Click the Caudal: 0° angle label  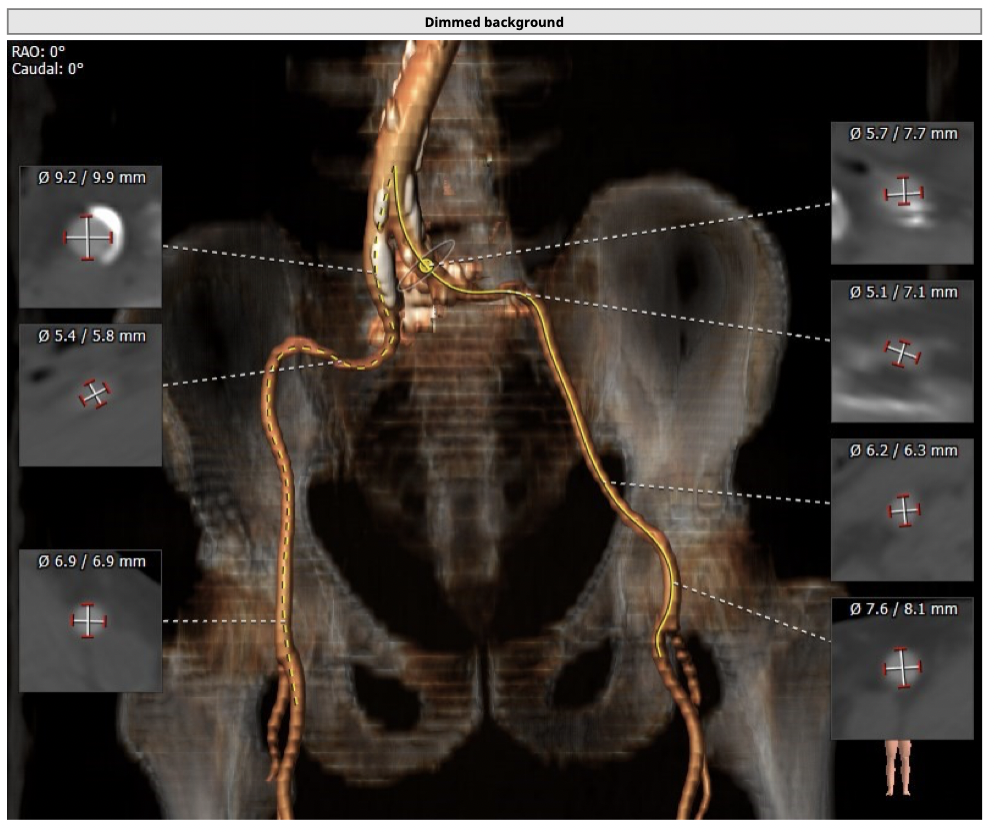[47, 69]
